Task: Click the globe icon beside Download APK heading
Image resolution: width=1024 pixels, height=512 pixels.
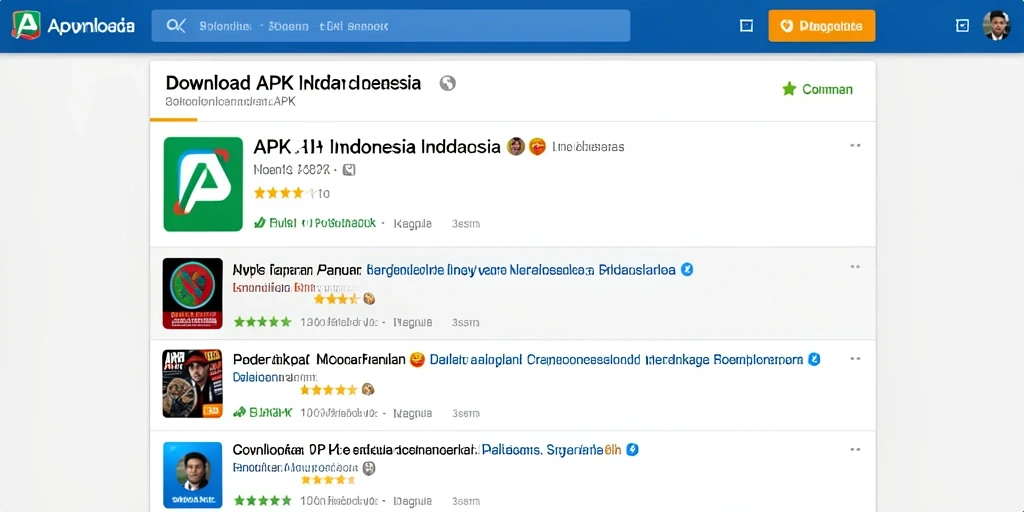Action: pos(447,83)
